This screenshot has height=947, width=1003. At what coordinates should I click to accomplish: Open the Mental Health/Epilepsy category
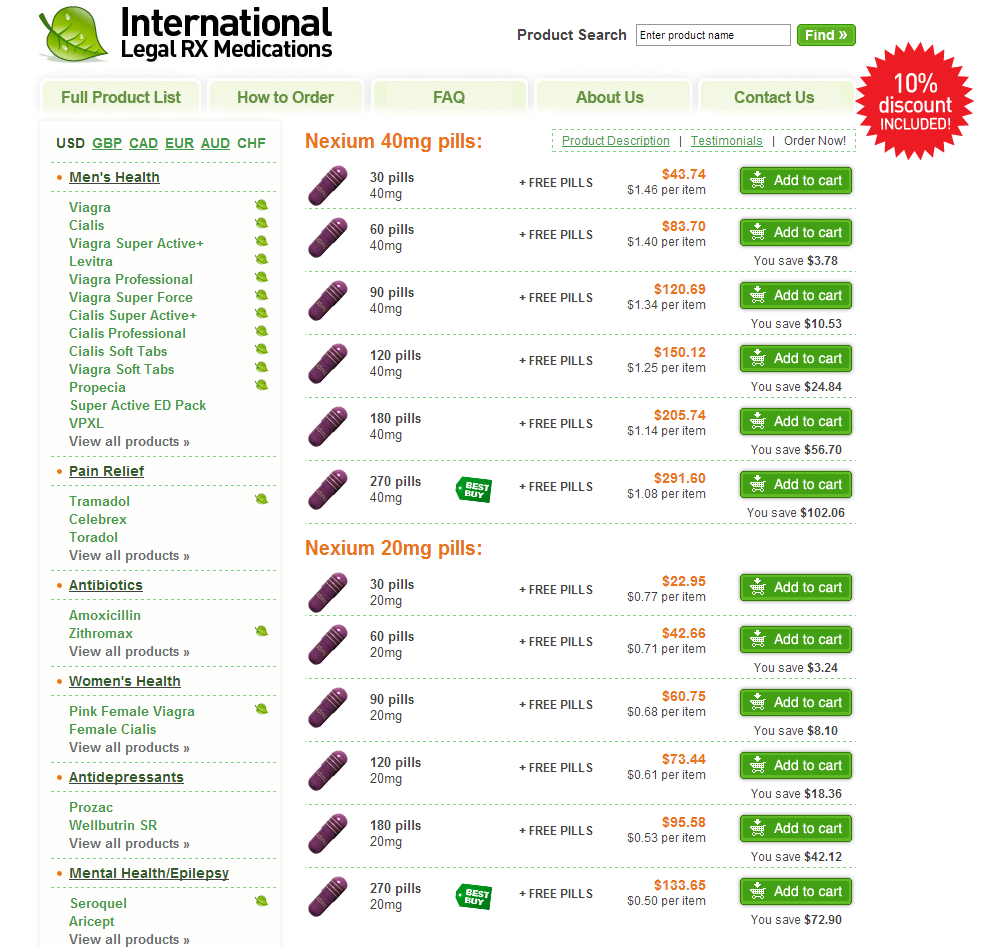tap(148, 873)
